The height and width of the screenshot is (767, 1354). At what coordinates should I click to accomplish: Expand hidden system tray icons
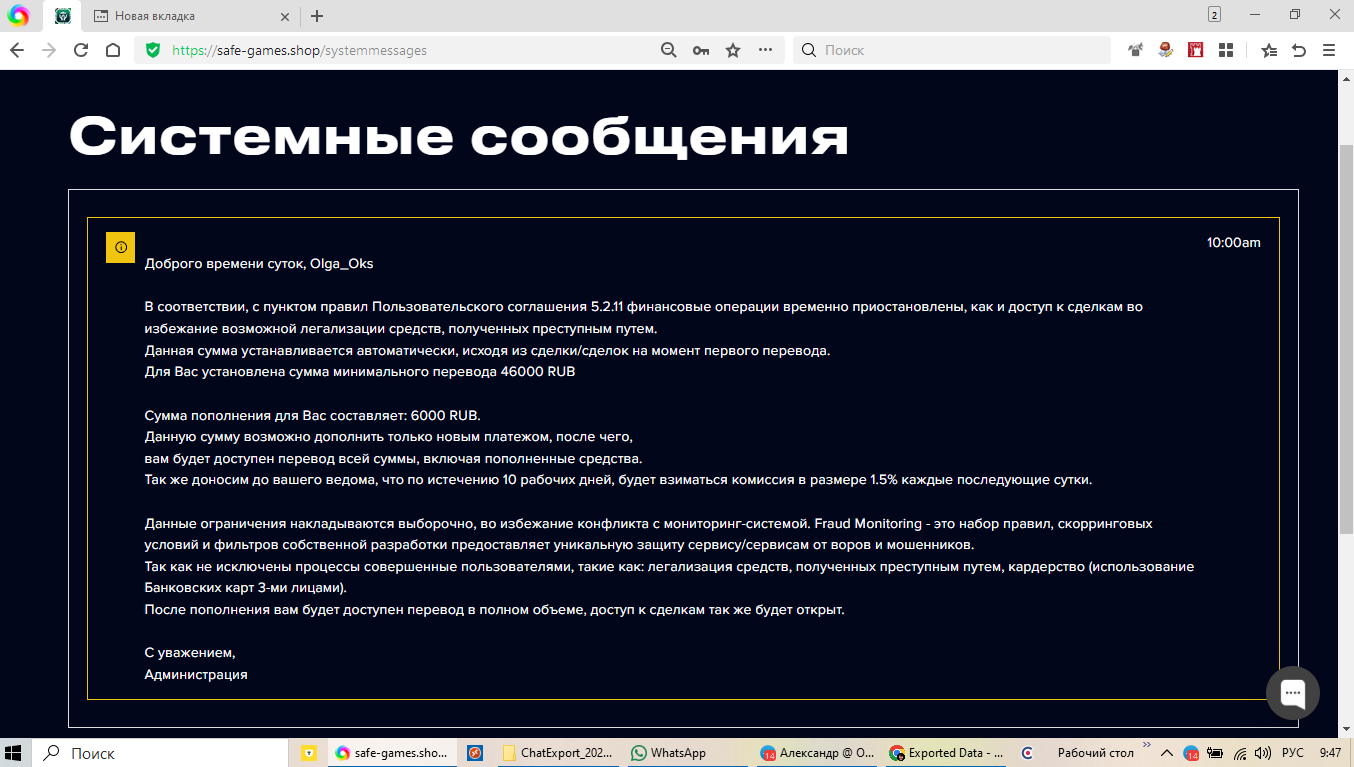click(x=1165, y=753)
